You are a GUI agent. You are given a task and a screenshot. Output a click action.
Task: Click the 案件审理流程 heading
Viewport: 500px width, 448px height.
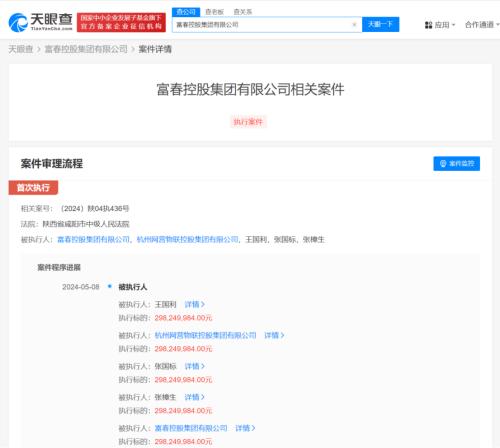52,163
